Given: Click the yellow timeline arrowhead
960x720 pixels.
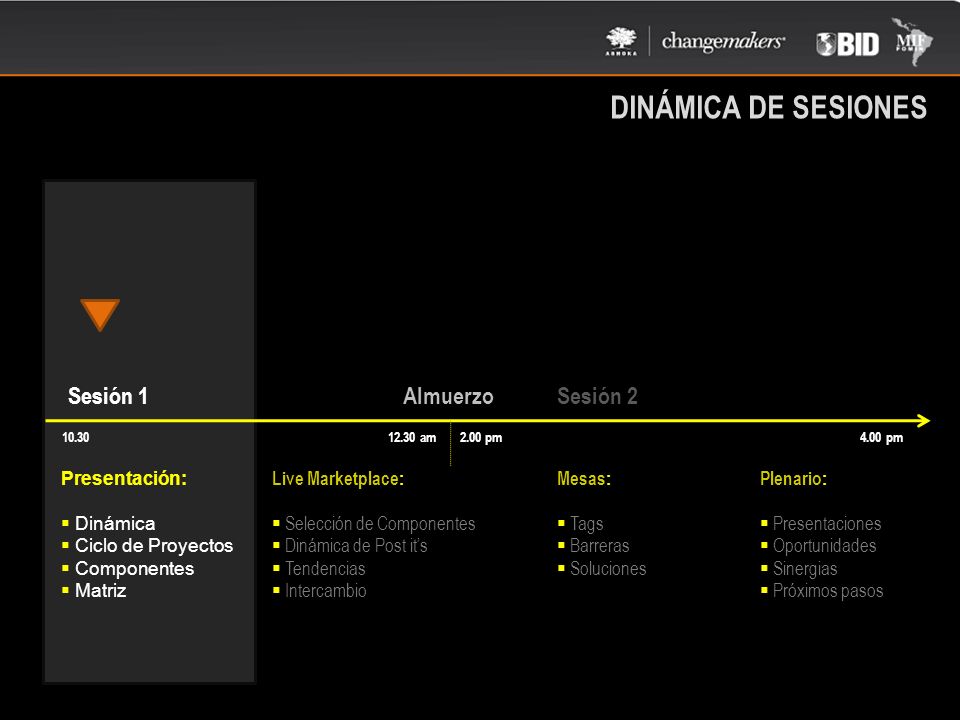Looking at the screenshot, I should pyautogui.click(x=923, y=421).
